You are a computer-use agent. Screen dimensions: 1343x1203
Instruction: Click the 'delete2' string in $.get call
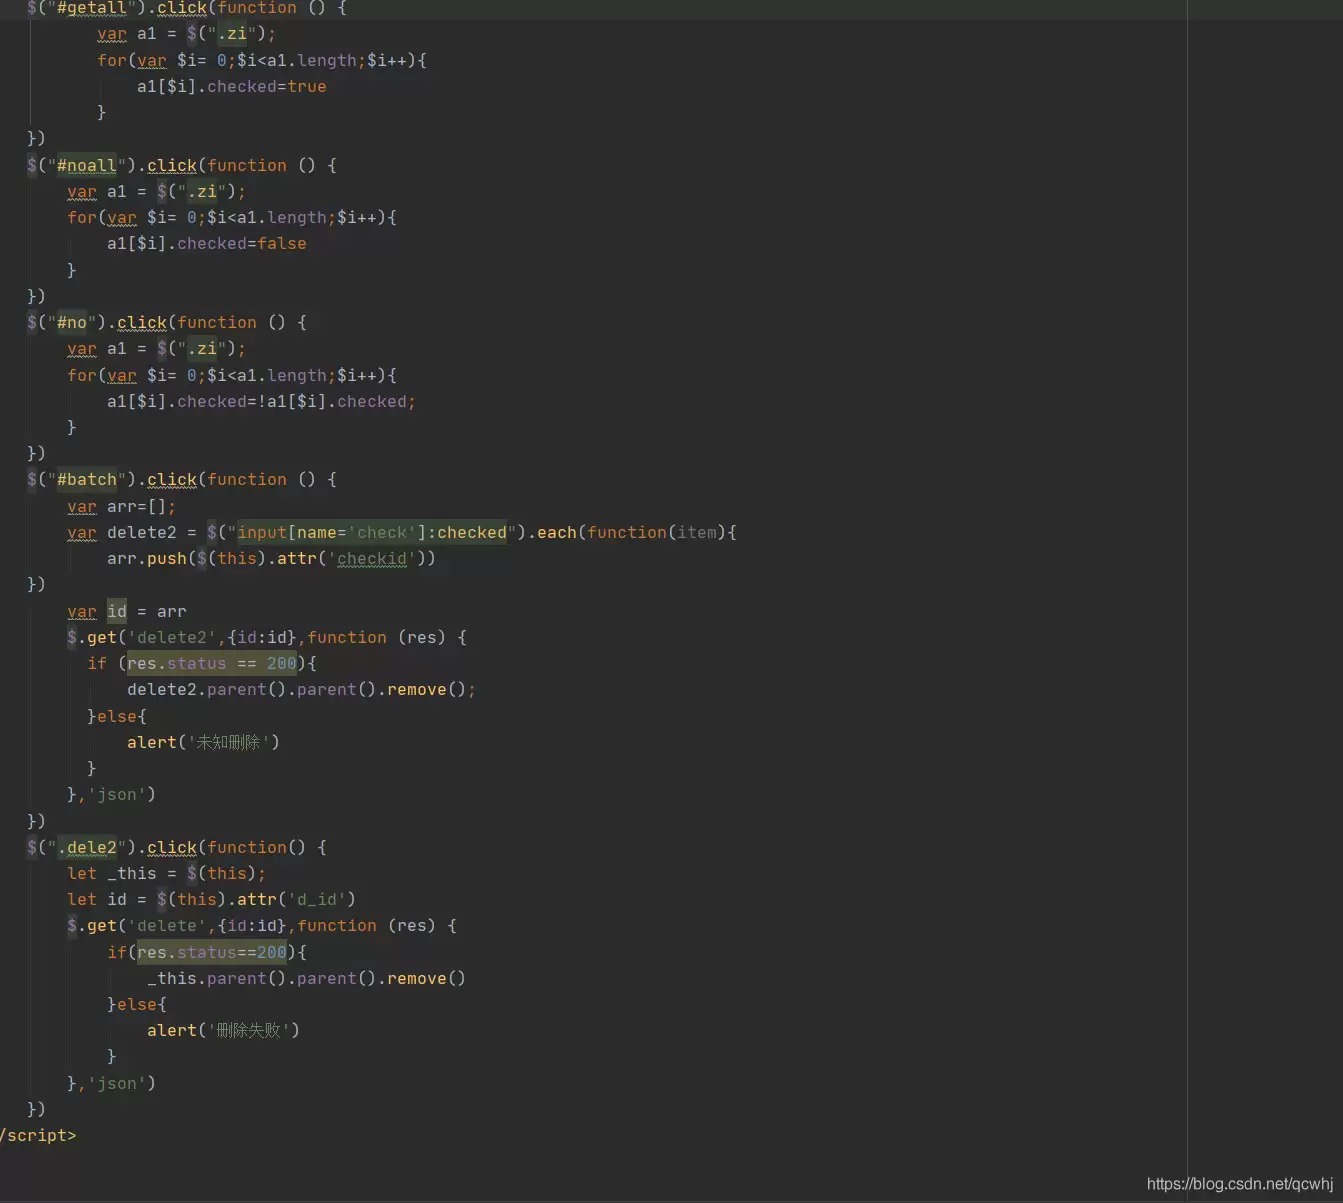pyautogui.click(x=172, y=637)
